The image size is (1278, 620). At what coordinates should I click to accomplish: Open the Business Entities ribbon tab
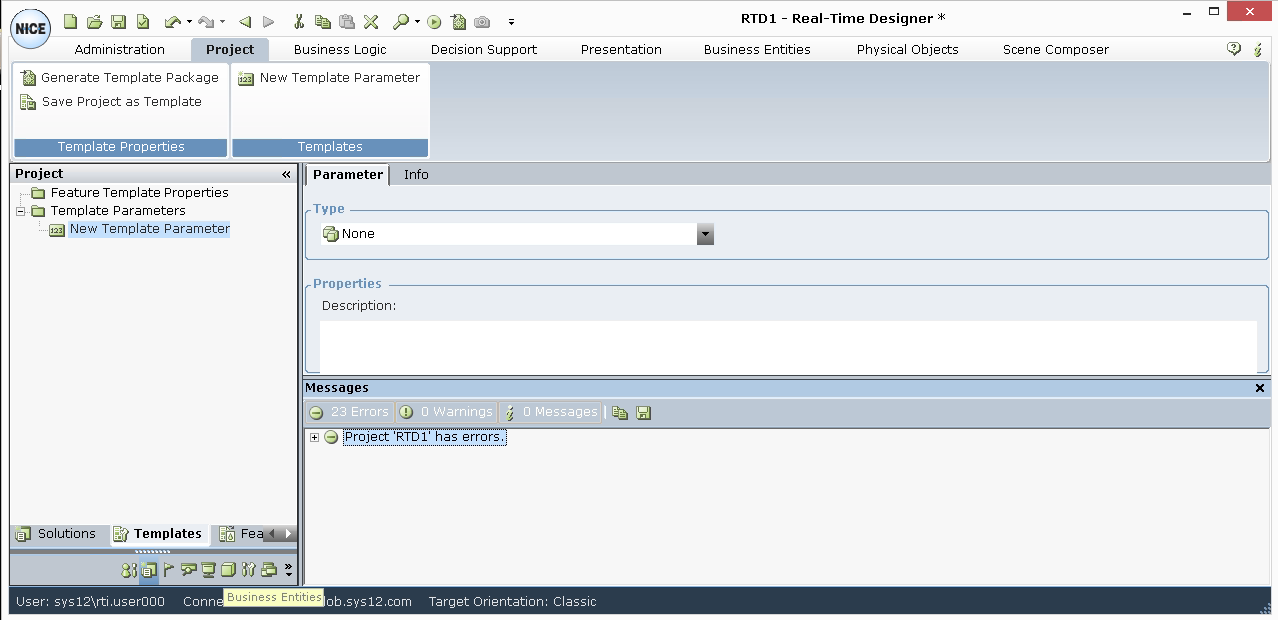point(757,49)
